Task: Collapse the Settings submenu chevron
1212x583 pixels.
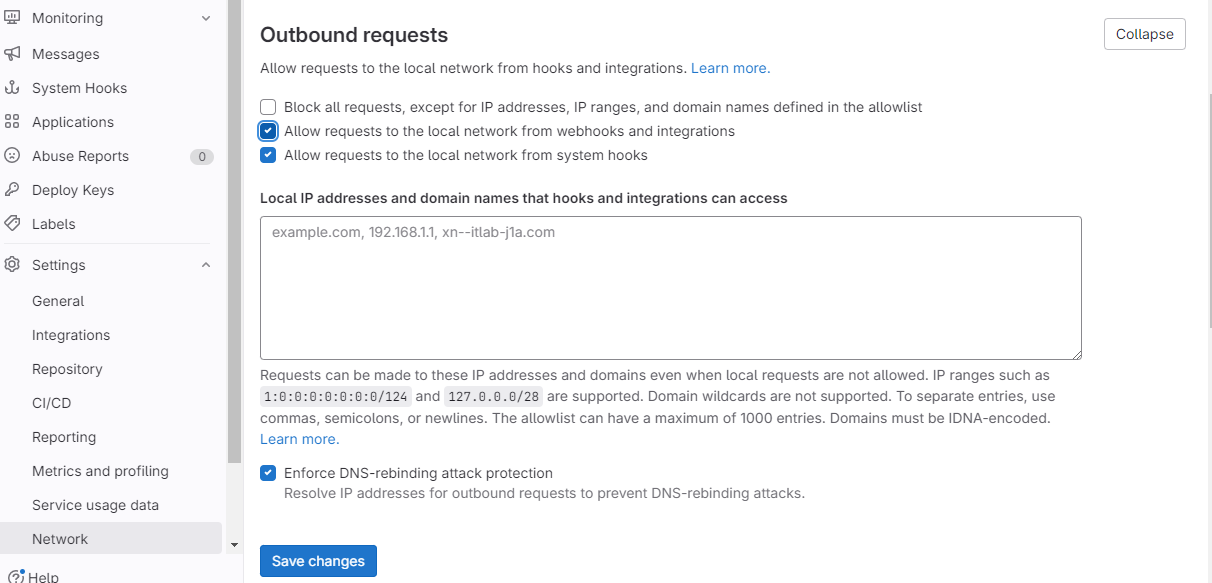Action: (x=206, y=265)
